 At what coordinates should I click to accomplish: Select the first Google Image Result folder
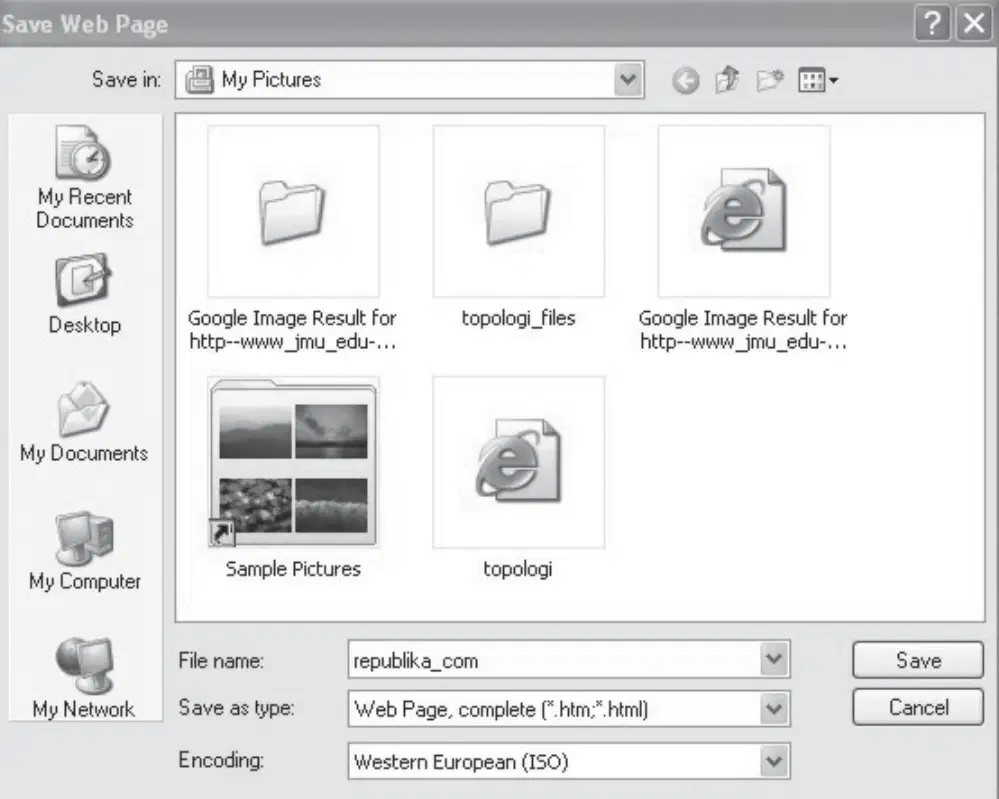292,238
